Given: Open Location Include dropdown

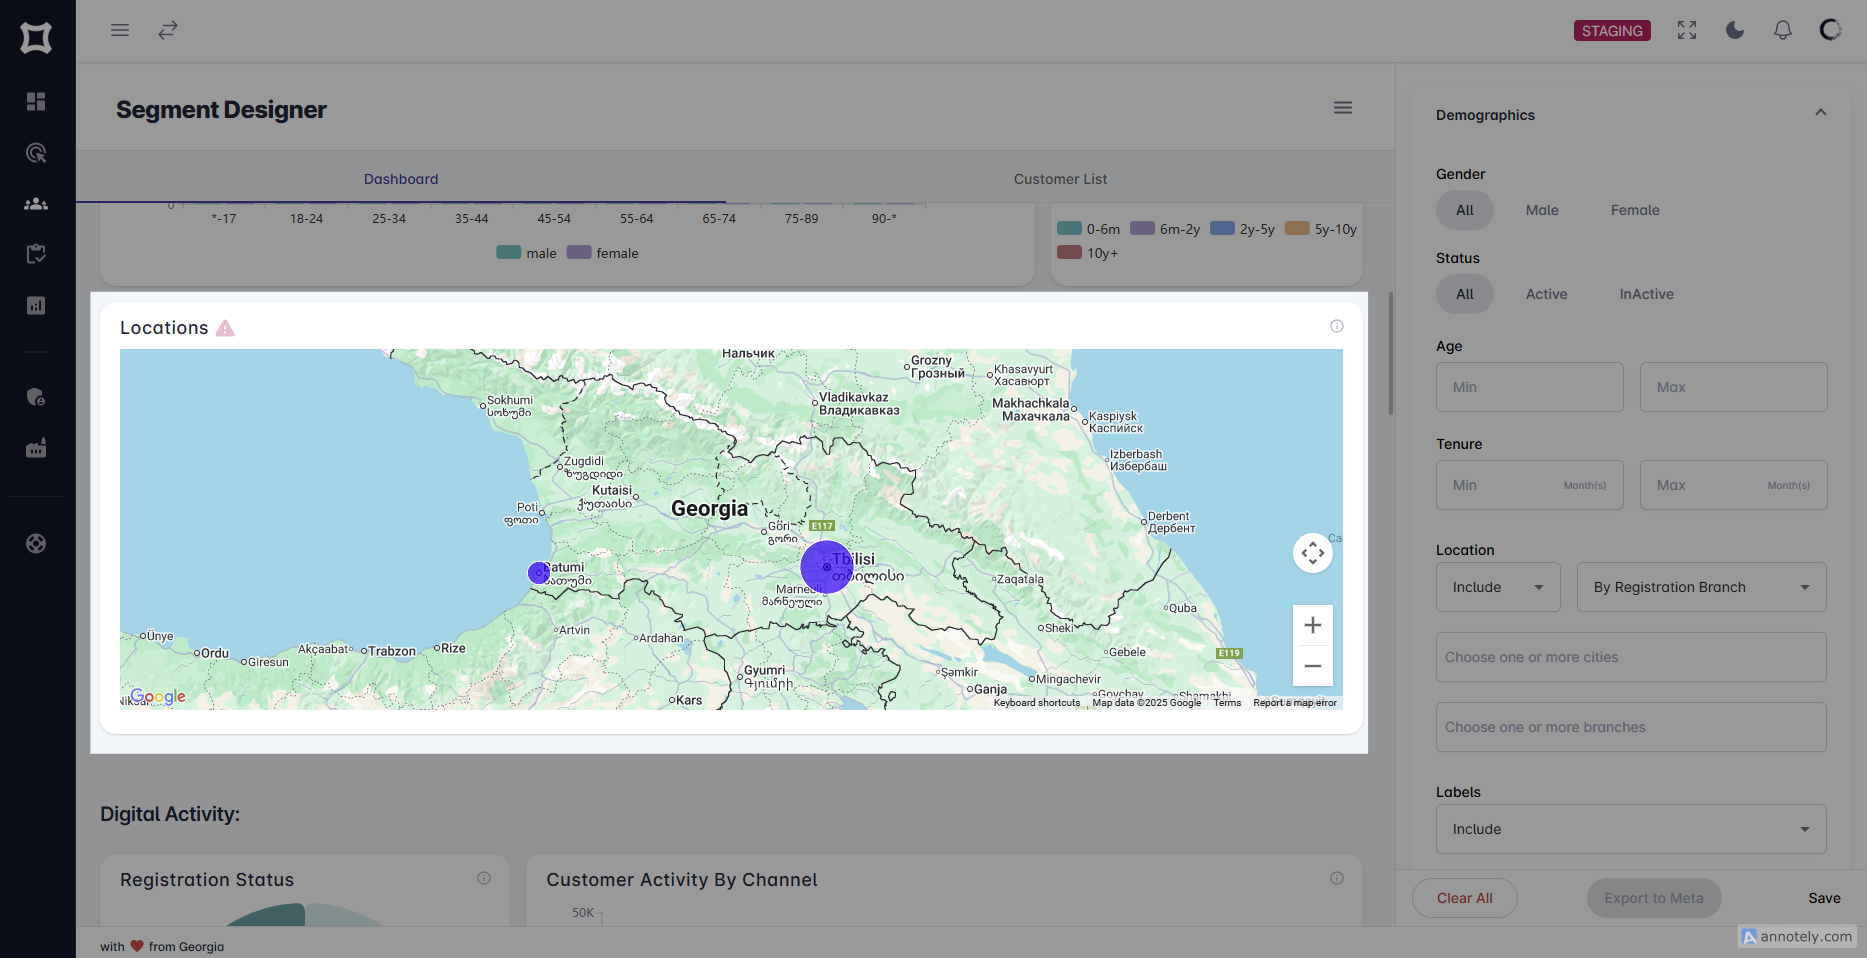Looking at the screenshot, I should click(x=1498, y=587).
